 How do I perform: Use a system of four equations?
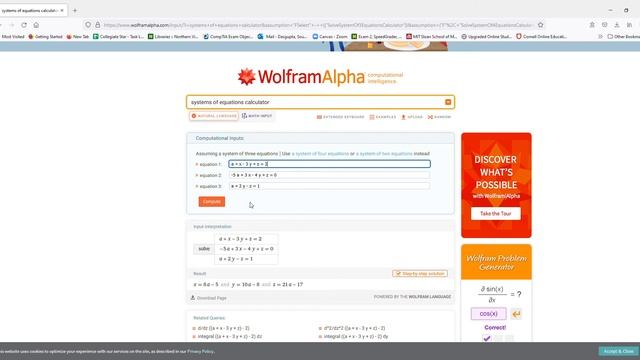(x=320, y=154)
